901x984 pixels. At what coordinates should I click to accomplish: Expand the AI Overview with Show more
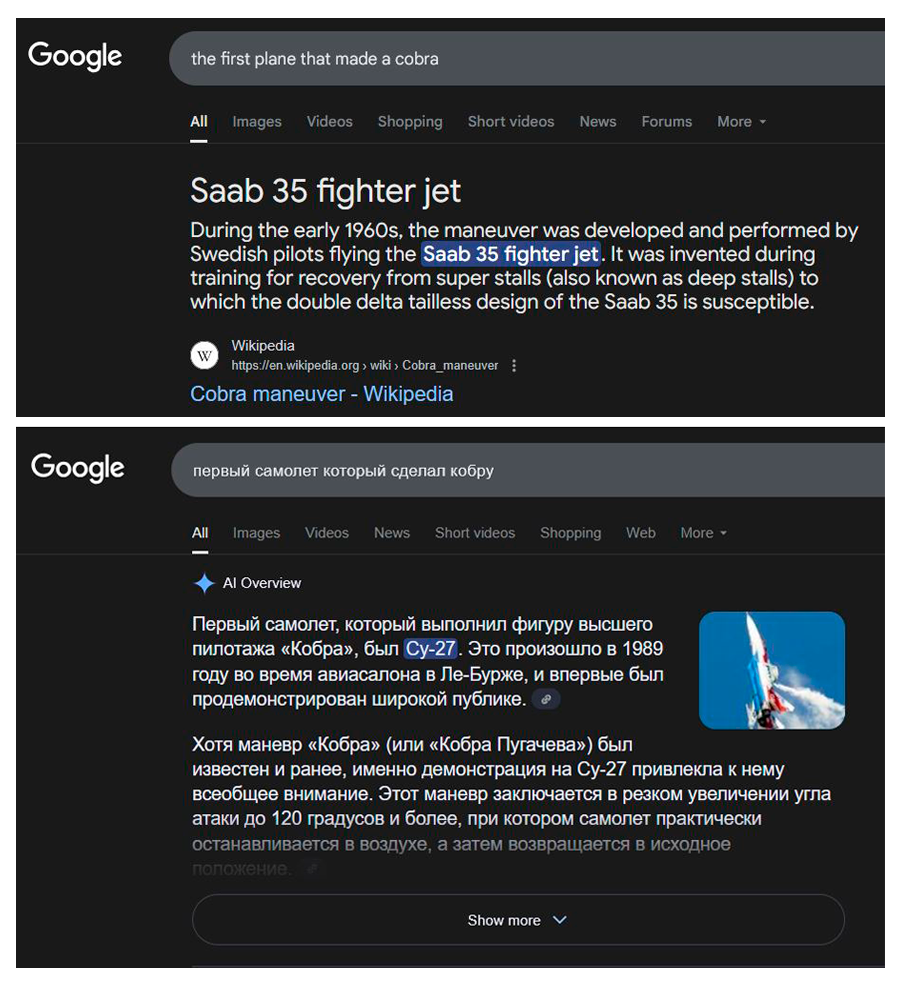coord(517,920)
